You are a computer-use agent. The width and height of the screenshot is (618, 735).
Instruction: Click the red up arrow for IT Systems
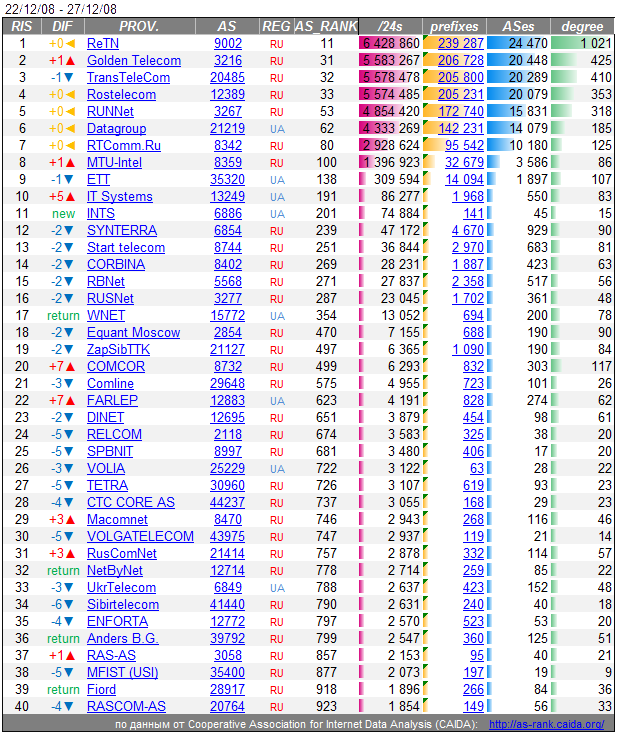pyautogui.click(x=70, y=197)
